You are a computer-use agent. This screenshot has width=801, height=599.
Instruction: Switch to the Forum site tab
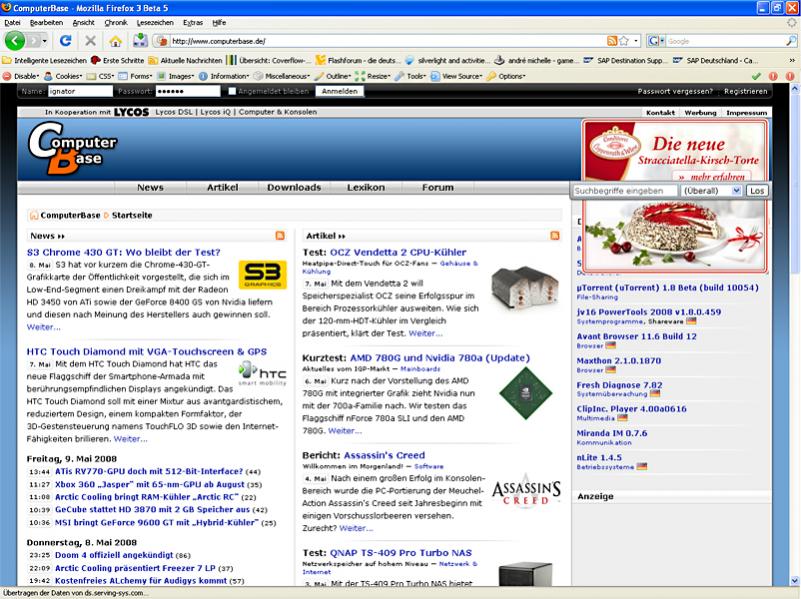click(438, 187)
